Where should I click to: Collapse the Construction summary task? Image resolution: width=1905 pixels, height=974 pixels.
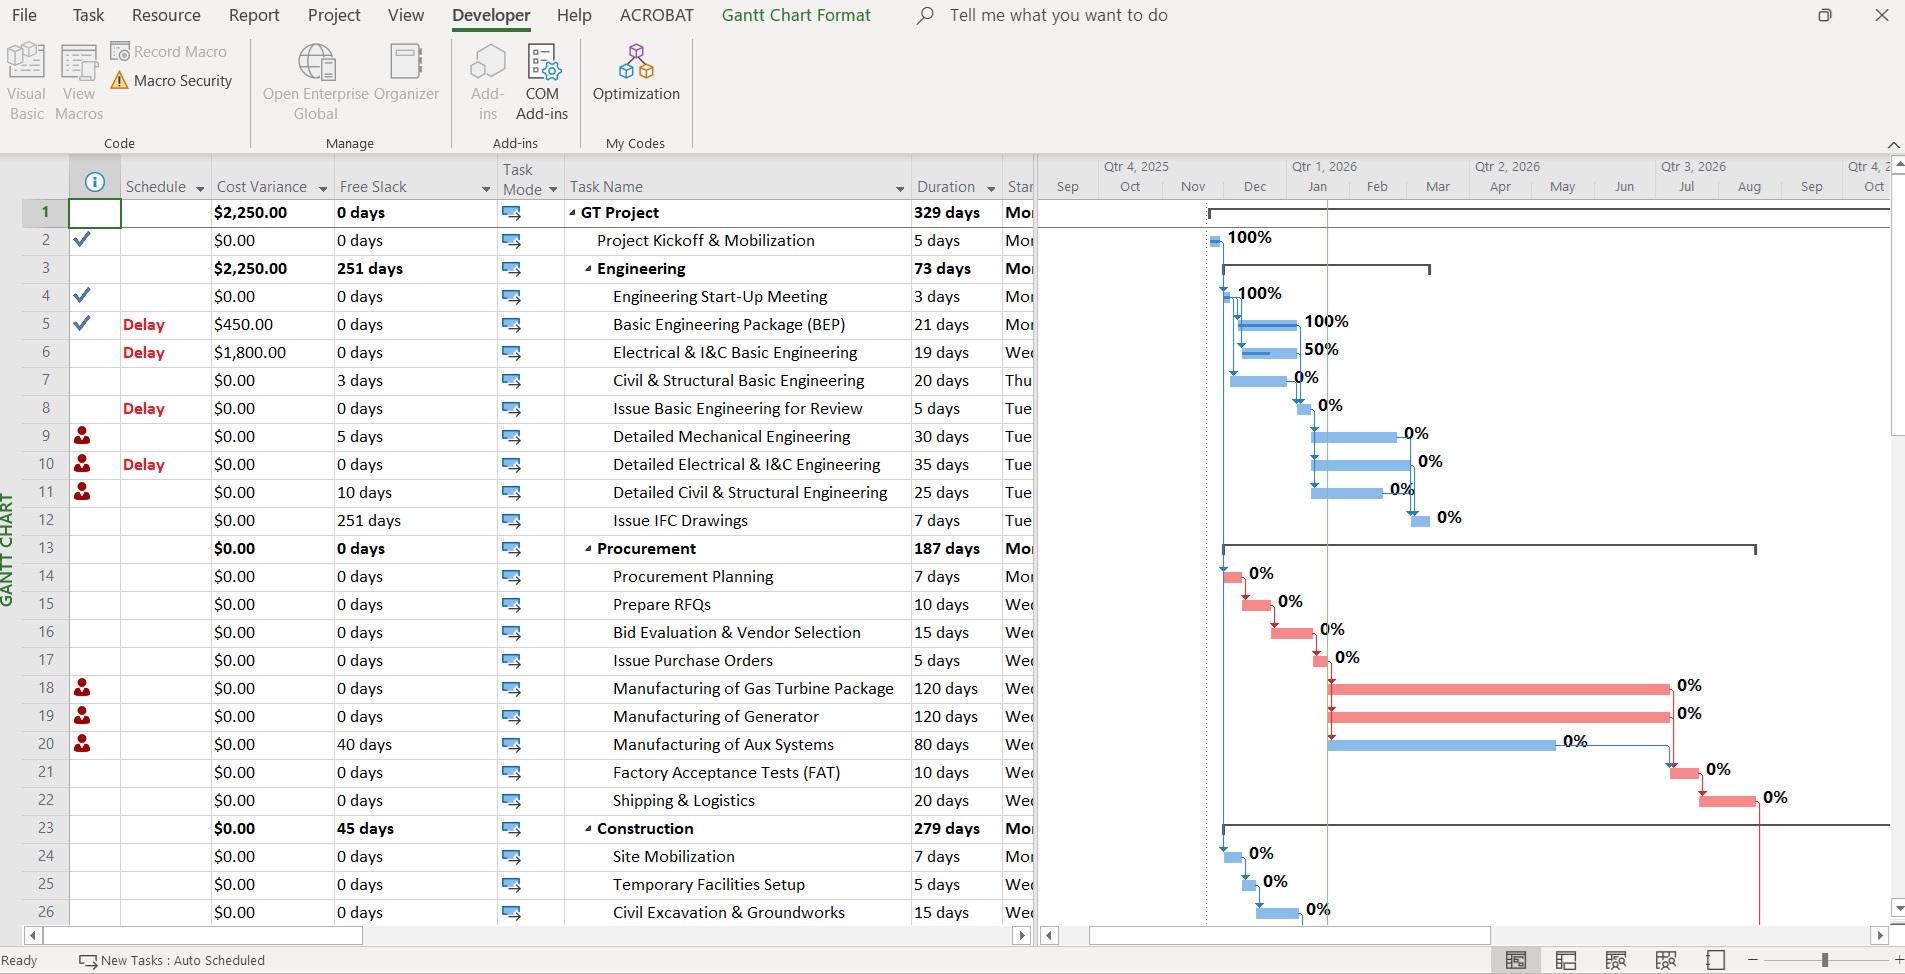pos(587,828)
